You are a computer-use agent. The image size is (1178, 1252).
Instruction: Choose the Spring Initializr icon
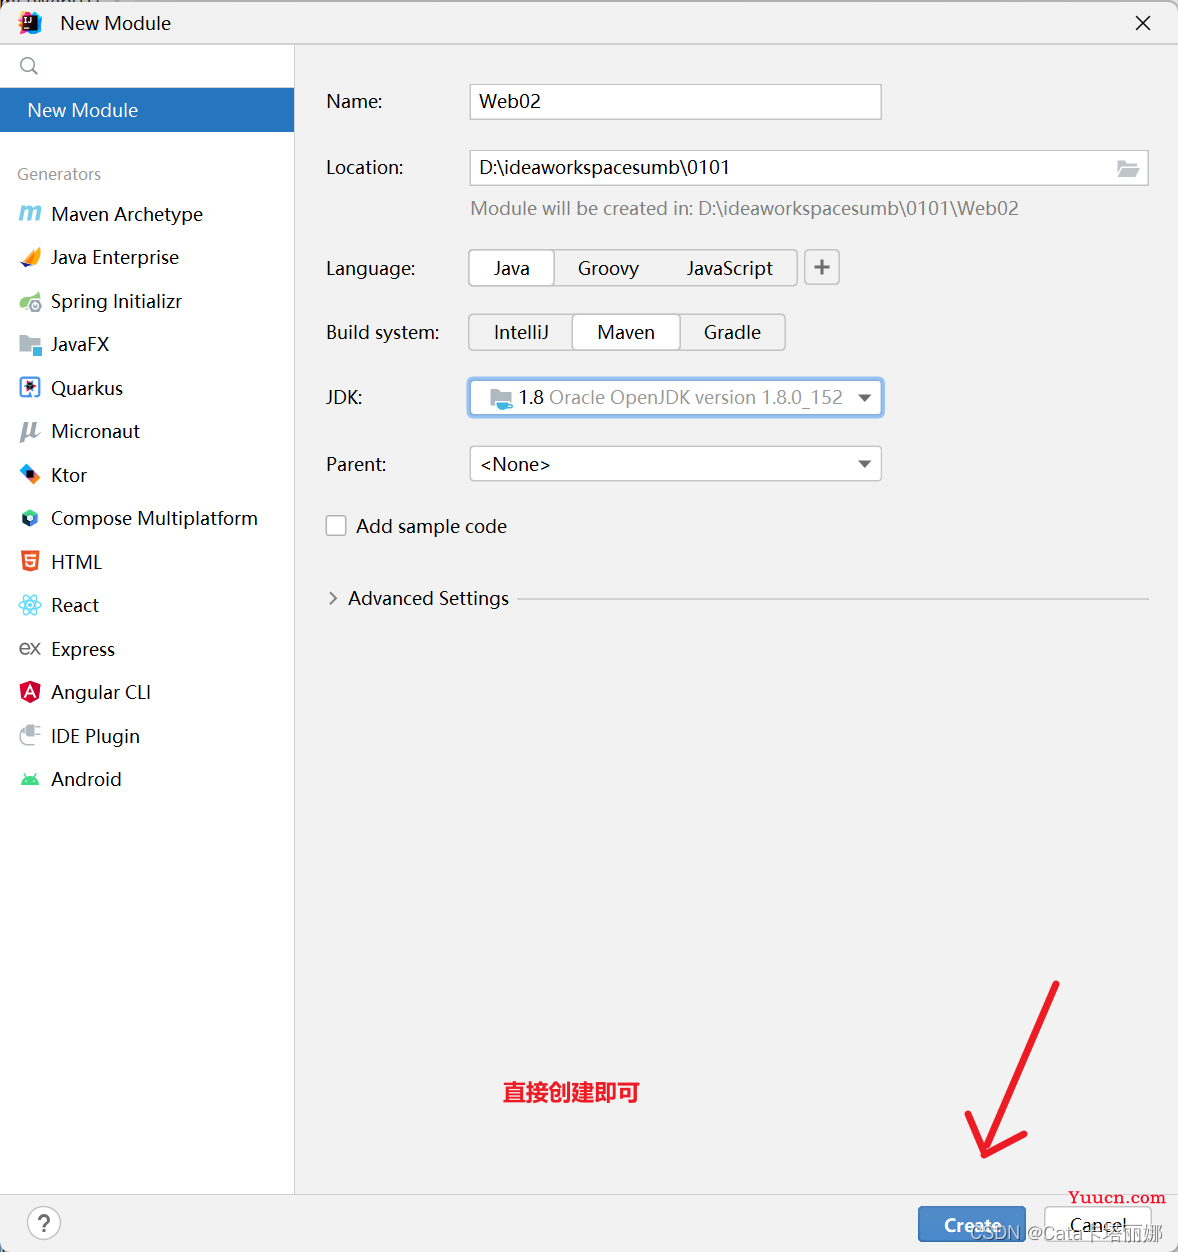[30, 301]
